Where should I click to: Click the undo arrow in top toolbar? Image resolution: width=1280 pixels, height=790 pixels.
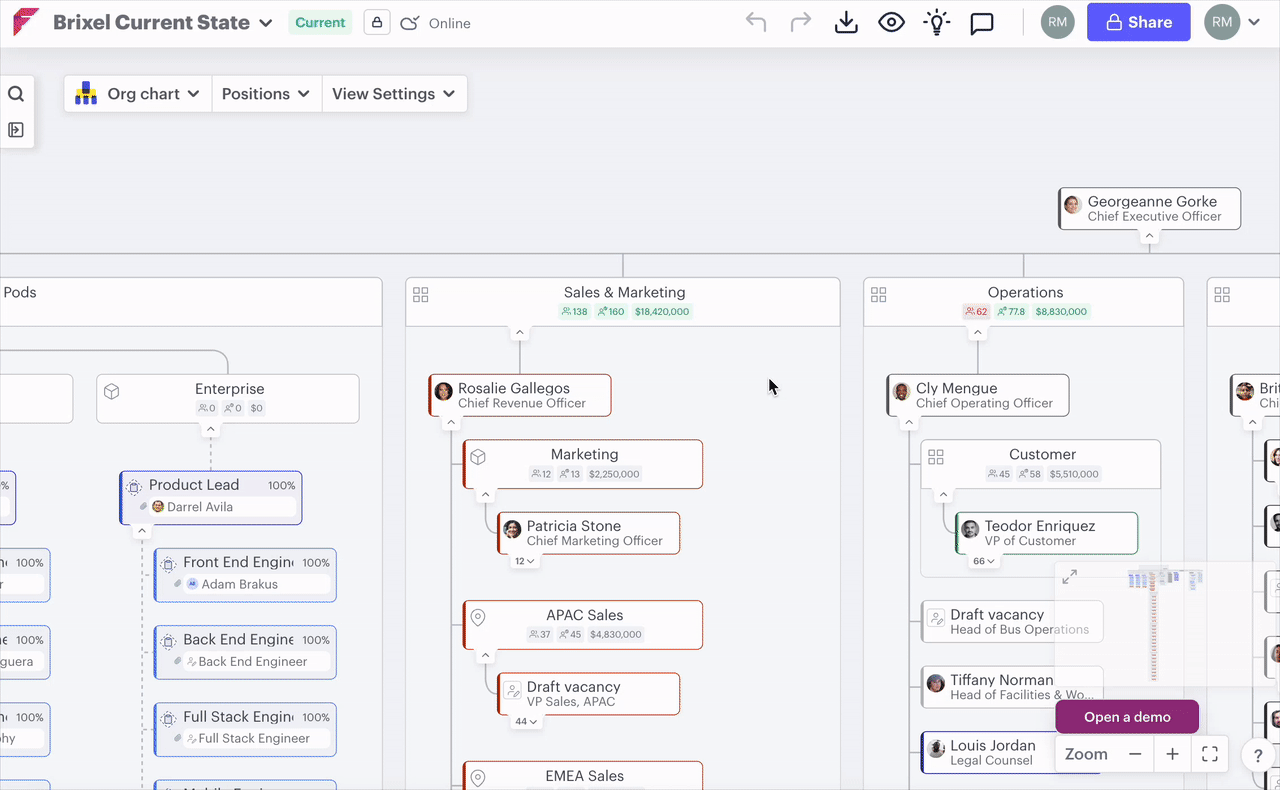pyautogui.click(x=756, y=22)
